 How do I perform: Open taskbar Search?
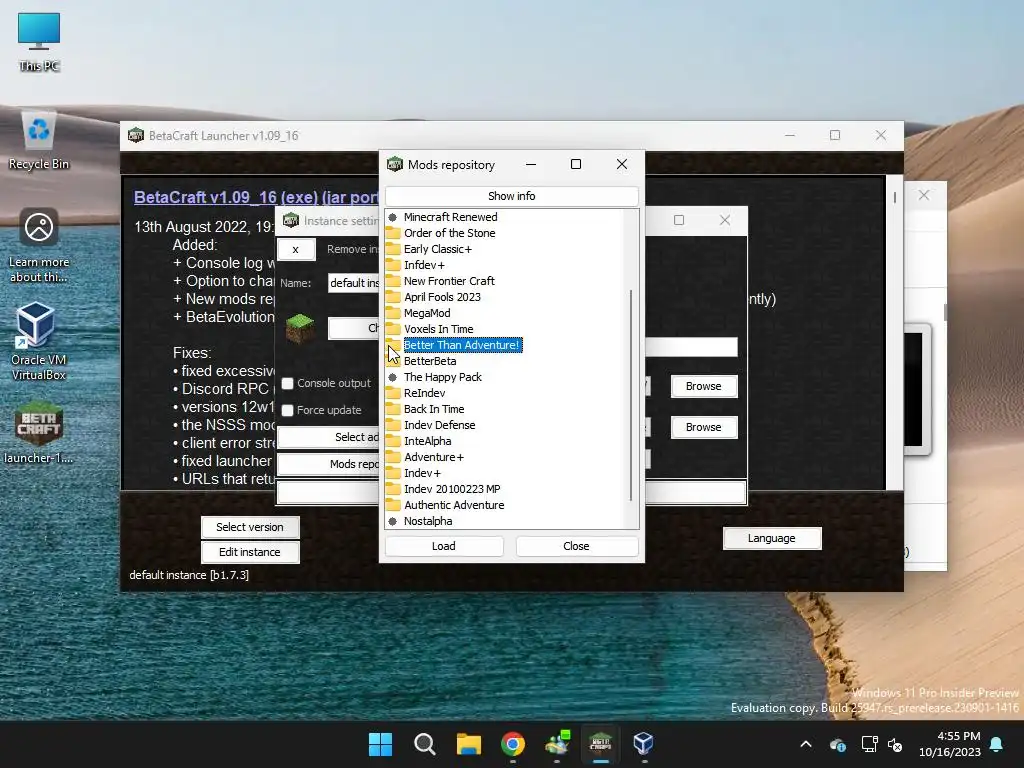pos(424,744)
